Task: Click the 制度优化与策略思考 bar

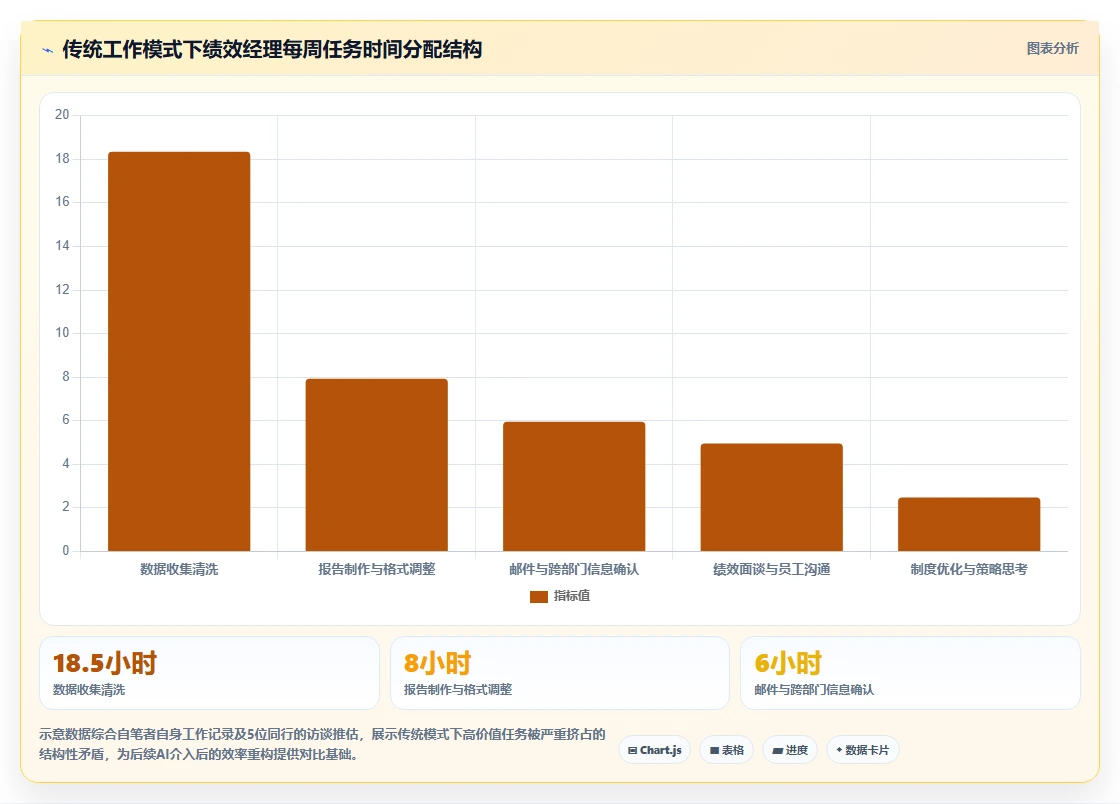Action: 969,524
